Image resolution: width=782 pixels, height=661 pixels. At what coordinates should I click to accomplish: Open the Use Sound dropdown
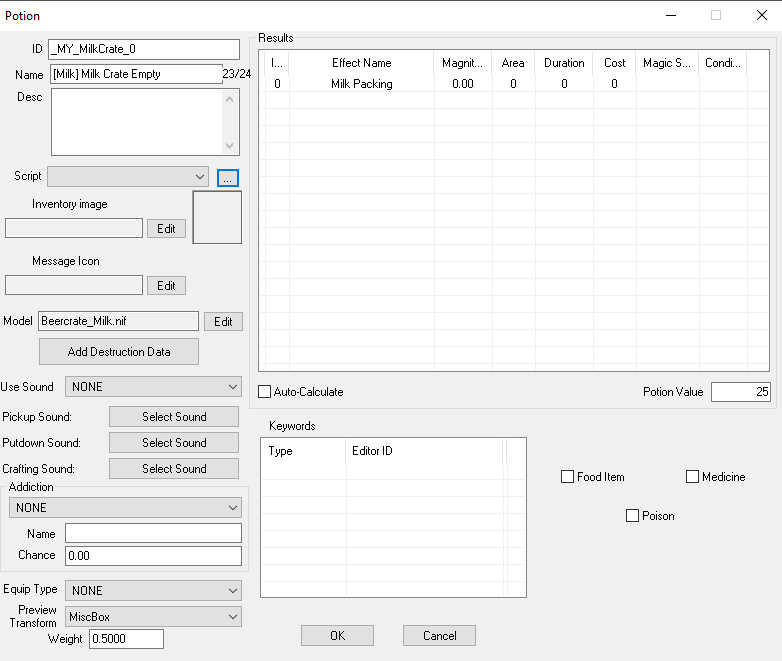153,387
